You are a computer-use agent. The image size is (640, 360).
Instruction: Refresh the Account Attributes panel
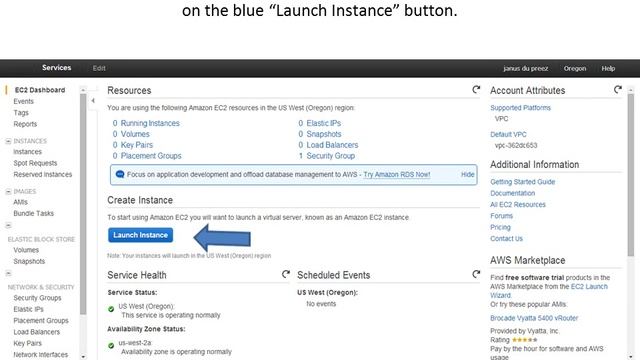click(618, 89)
